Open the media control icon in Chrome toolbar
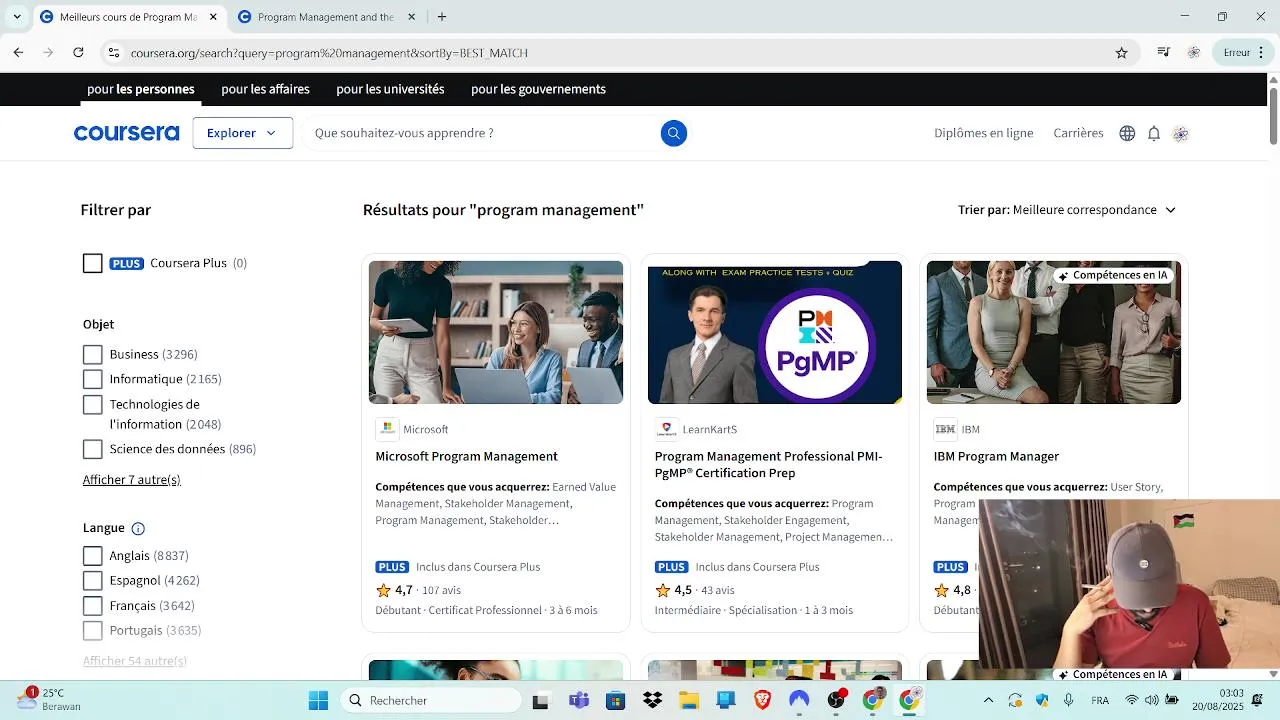Image resolution: width=1280 pixels, height=720 pixels. click(1164, 53)
